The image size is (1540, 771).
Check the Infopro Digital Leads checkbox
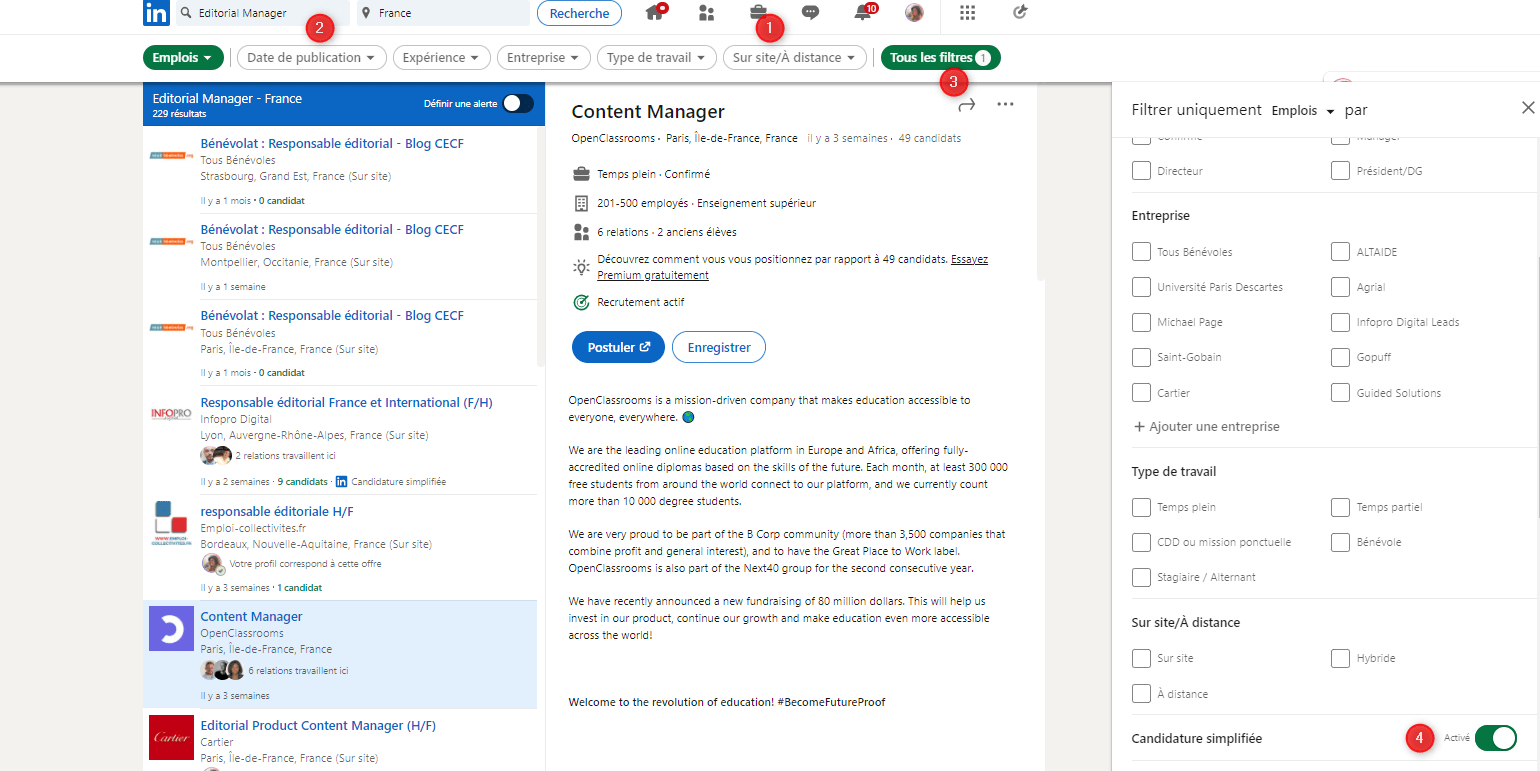pyautogui.click(x=1340, y=322)
